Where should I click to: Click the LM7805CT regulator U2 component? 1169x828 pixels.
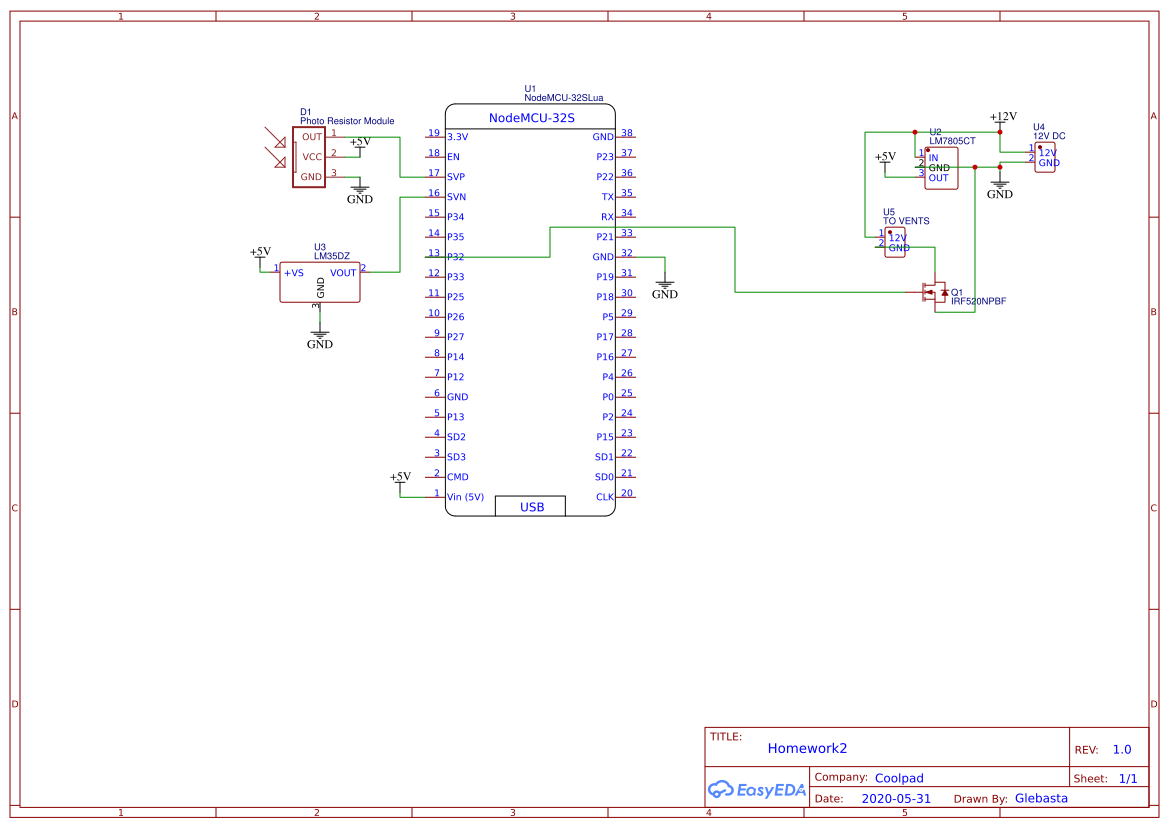pyautogui.click(x=942, y=168)
